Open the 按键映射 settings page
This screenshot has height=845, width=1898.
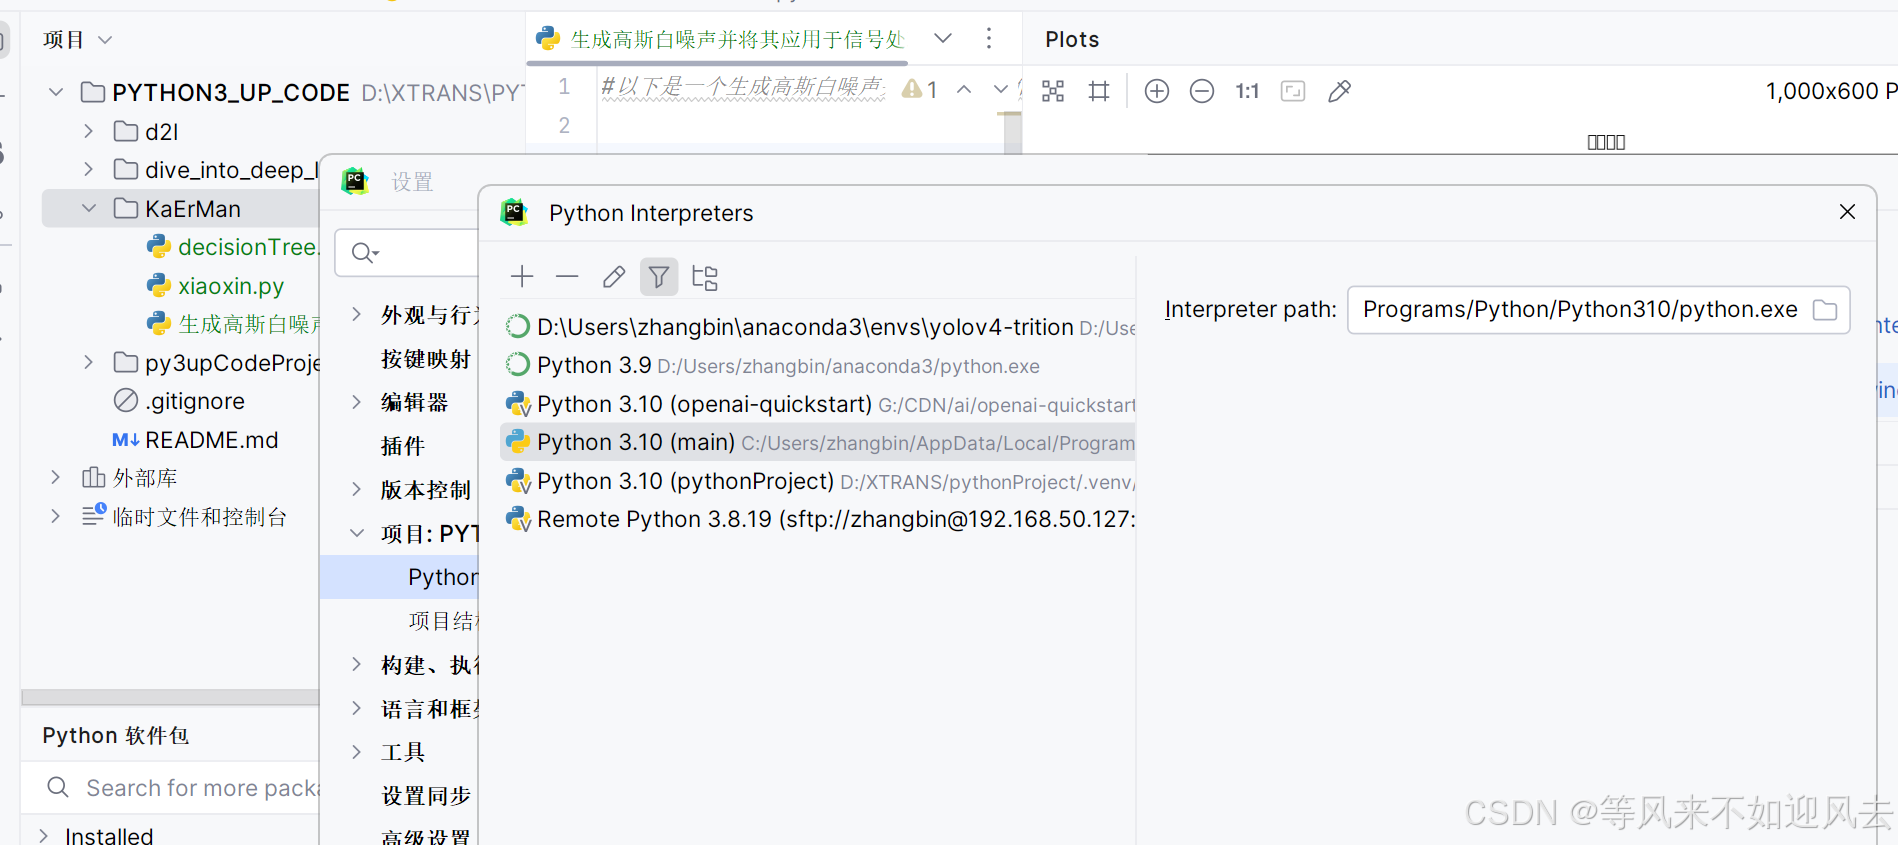pyautogui.click(x=426, y=359)
